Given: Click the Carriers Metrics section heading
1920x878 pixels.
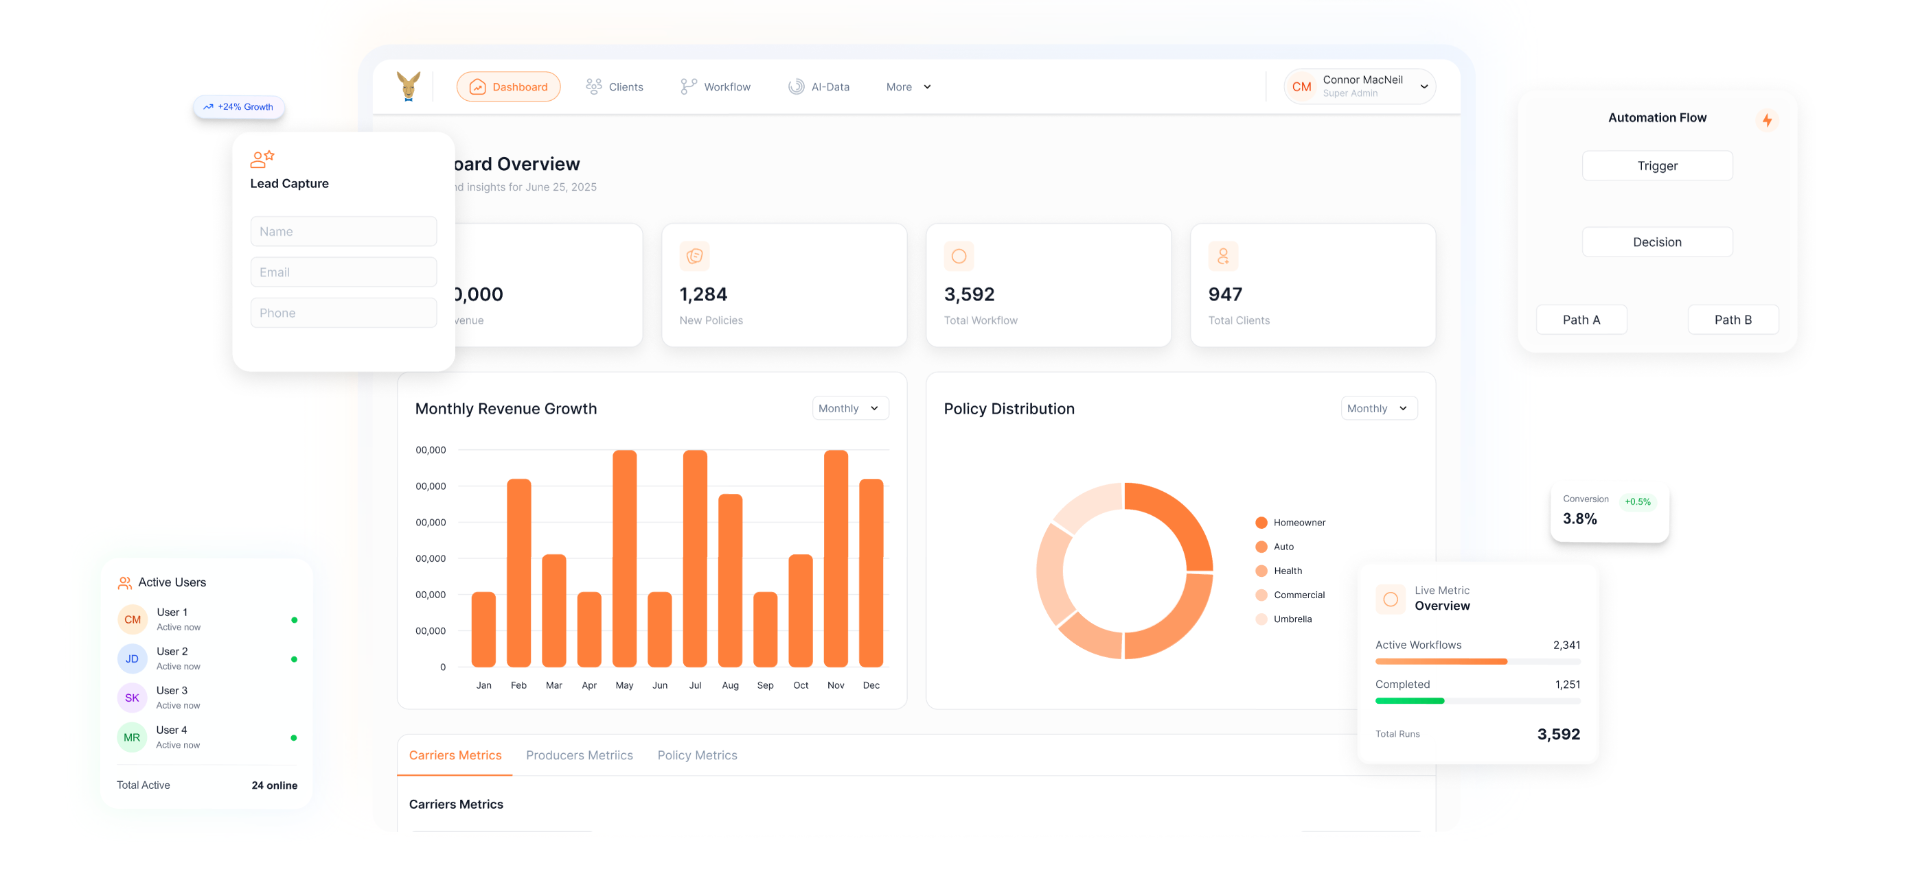Looking at the screenshot, I should point(456,804).
